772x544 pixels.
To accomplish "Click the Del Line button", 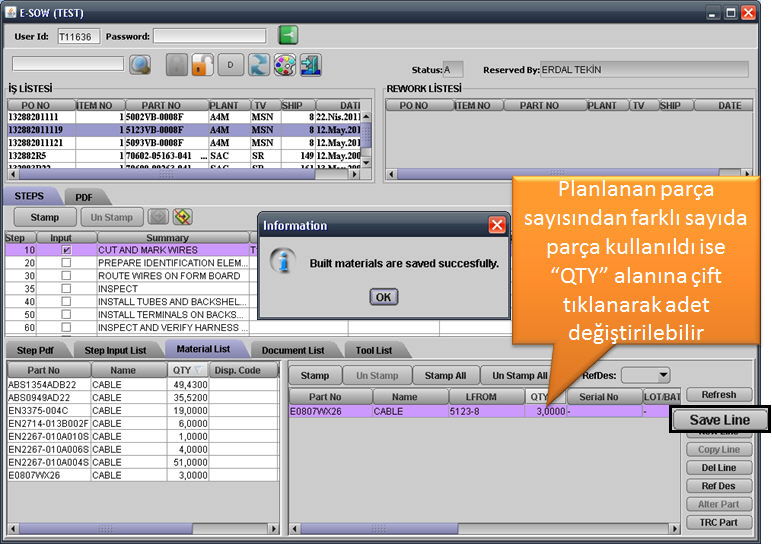I will (x=719, y=468).
